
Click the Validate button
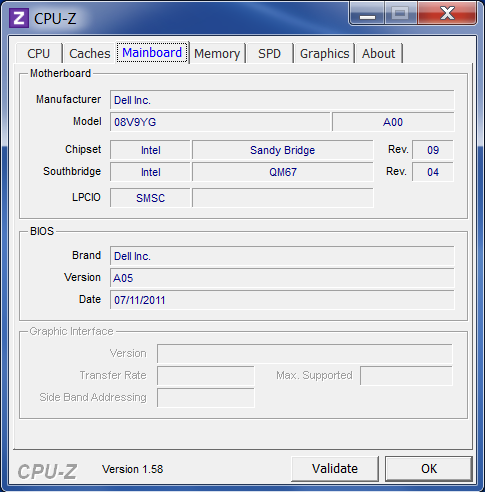(335, 469)
